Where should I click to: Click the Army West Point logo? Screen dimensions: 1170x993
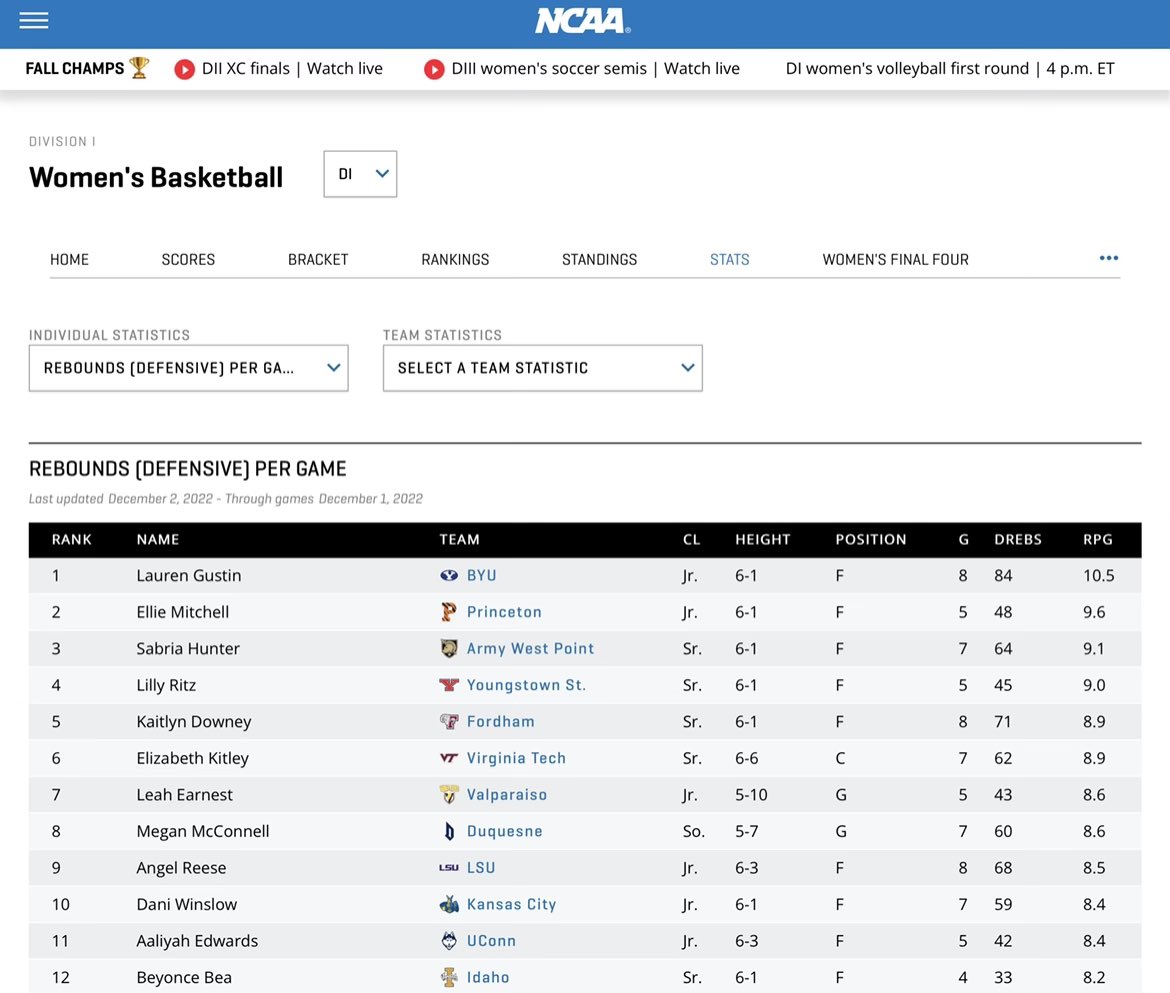pyautogui.click(x=448, y=648)
